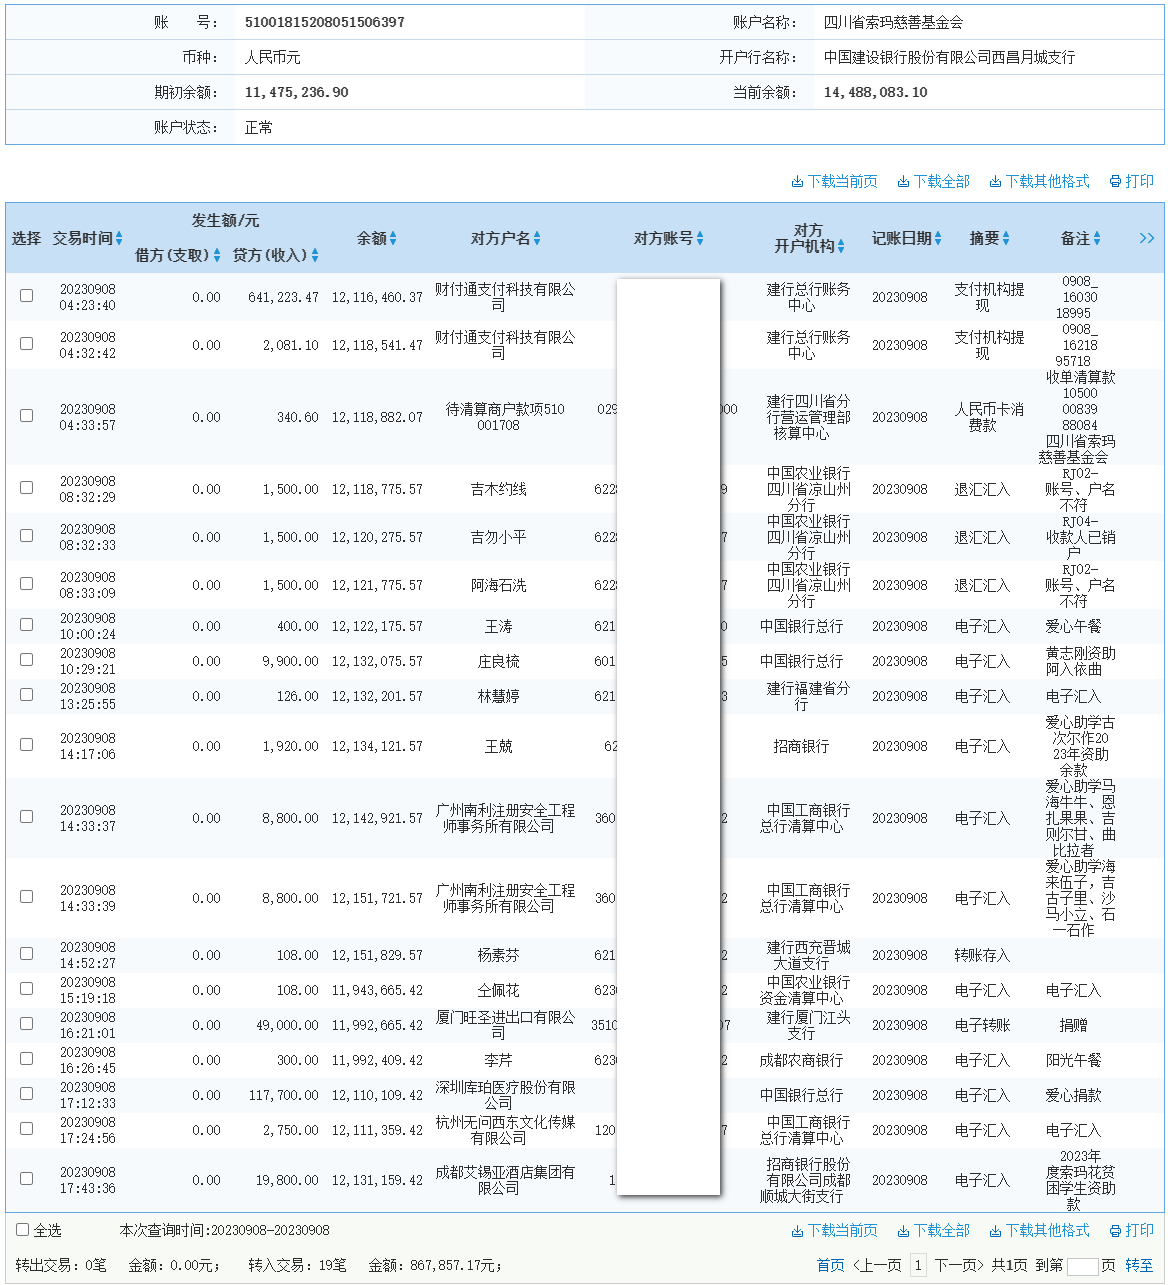This screenshot has height=1285, width=1168.
Task: Sort by transaction time column arrows
Action: point(119,238)
